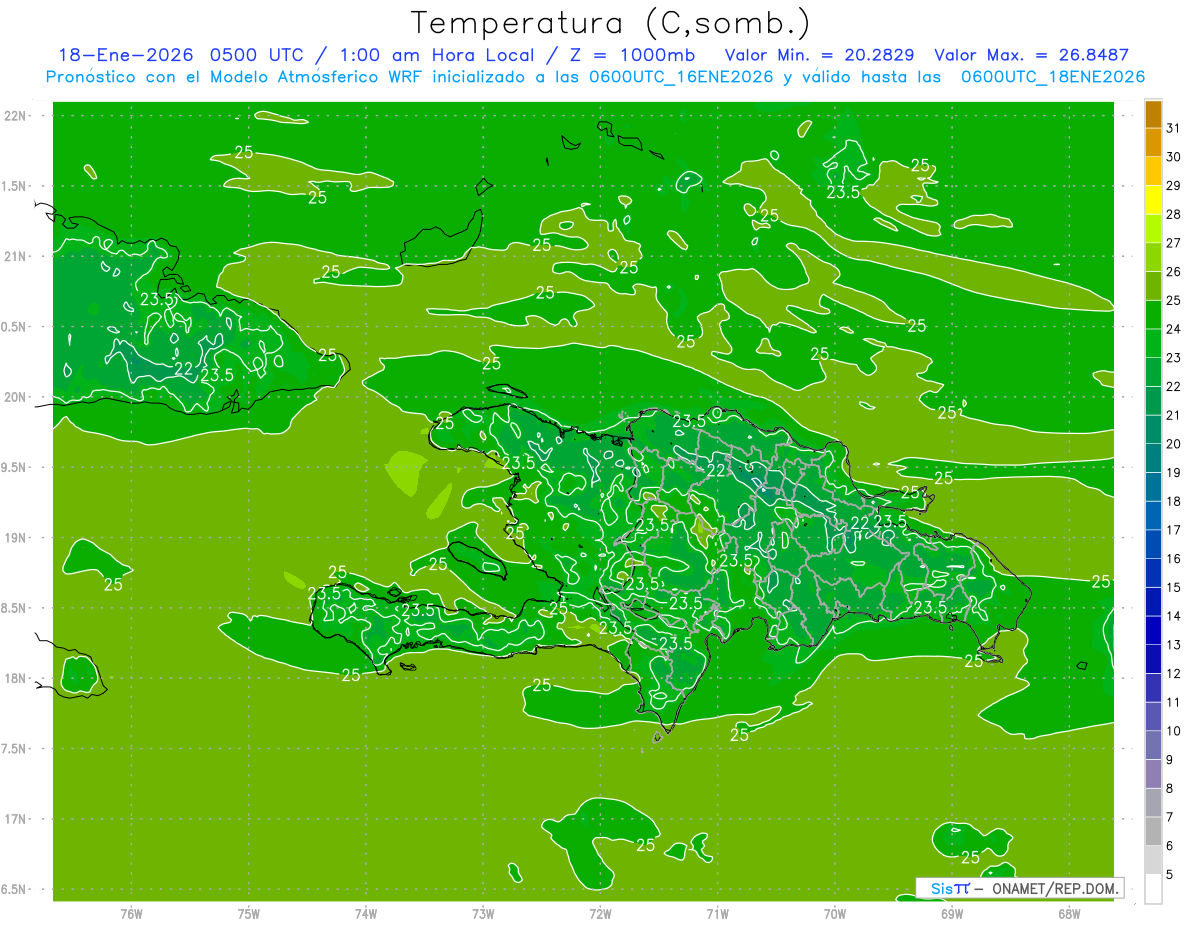This screenshot has height=927, width=1200.
Task: Click the "Temperatura (C,somb.)" title
Action: 610,23
